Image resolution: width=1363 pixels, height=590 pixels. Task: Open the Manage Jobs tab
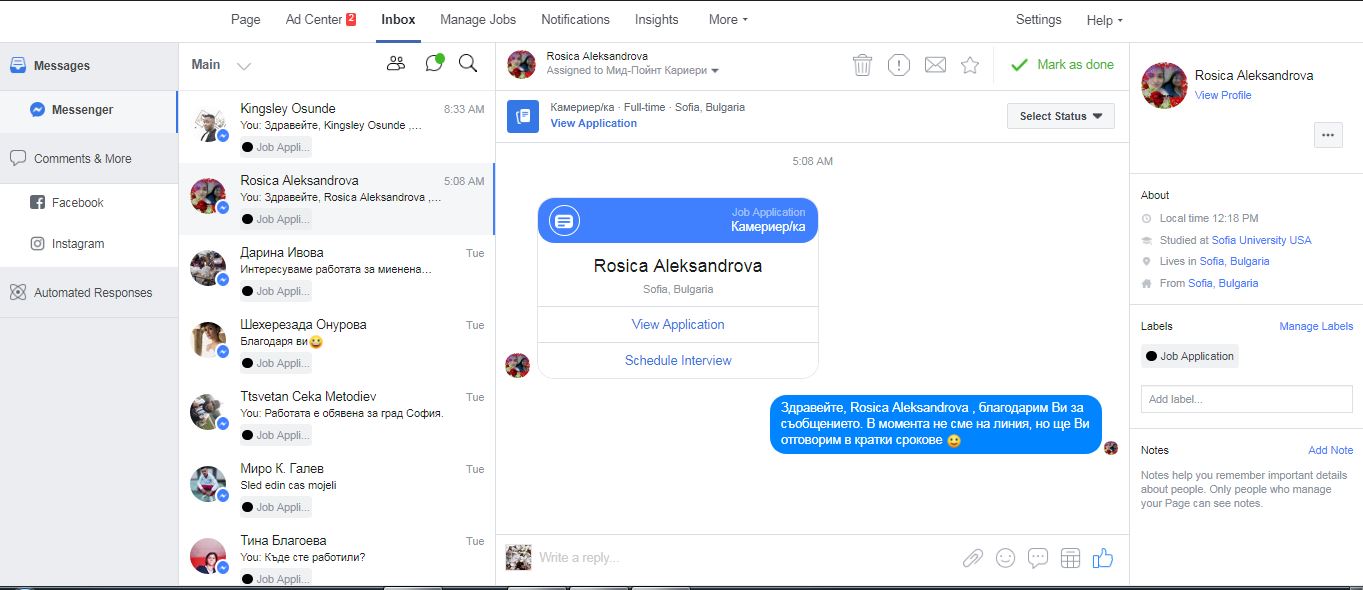coord(478,19)
